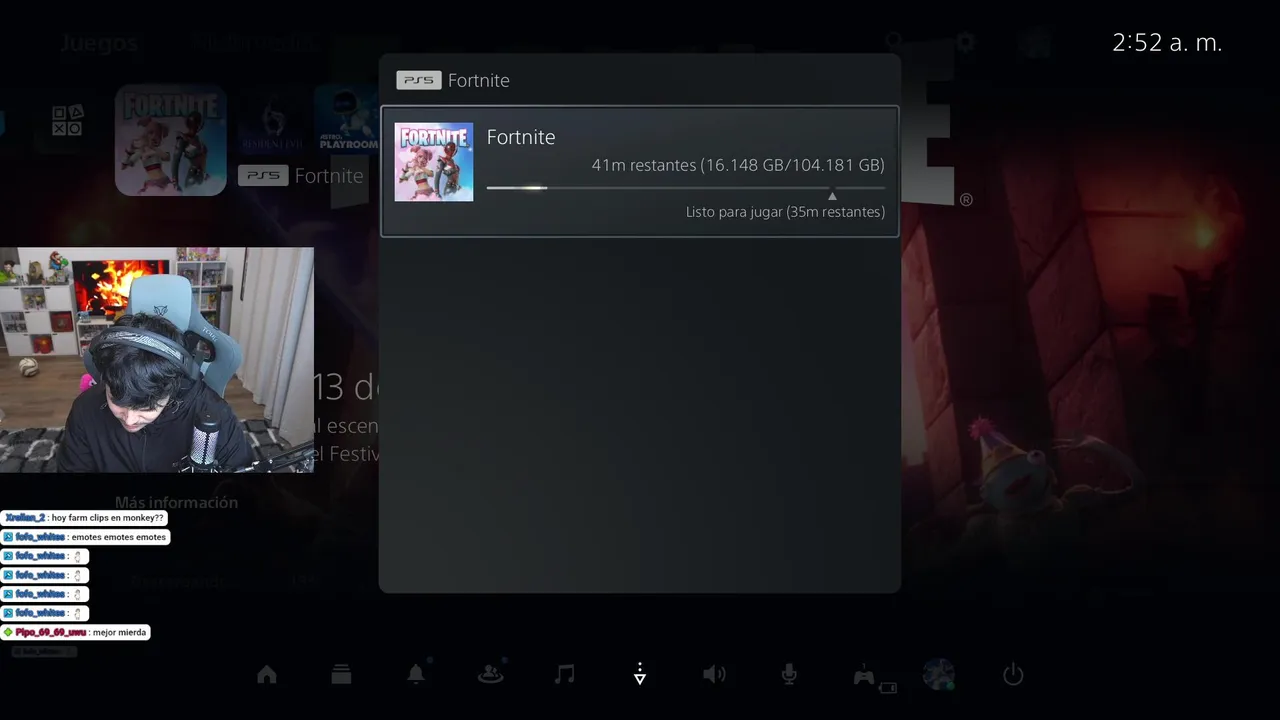The width and height of the screenshot is (1280, 720).
Task: Click the Fortnite download progress bar
Action: point(686,187)
